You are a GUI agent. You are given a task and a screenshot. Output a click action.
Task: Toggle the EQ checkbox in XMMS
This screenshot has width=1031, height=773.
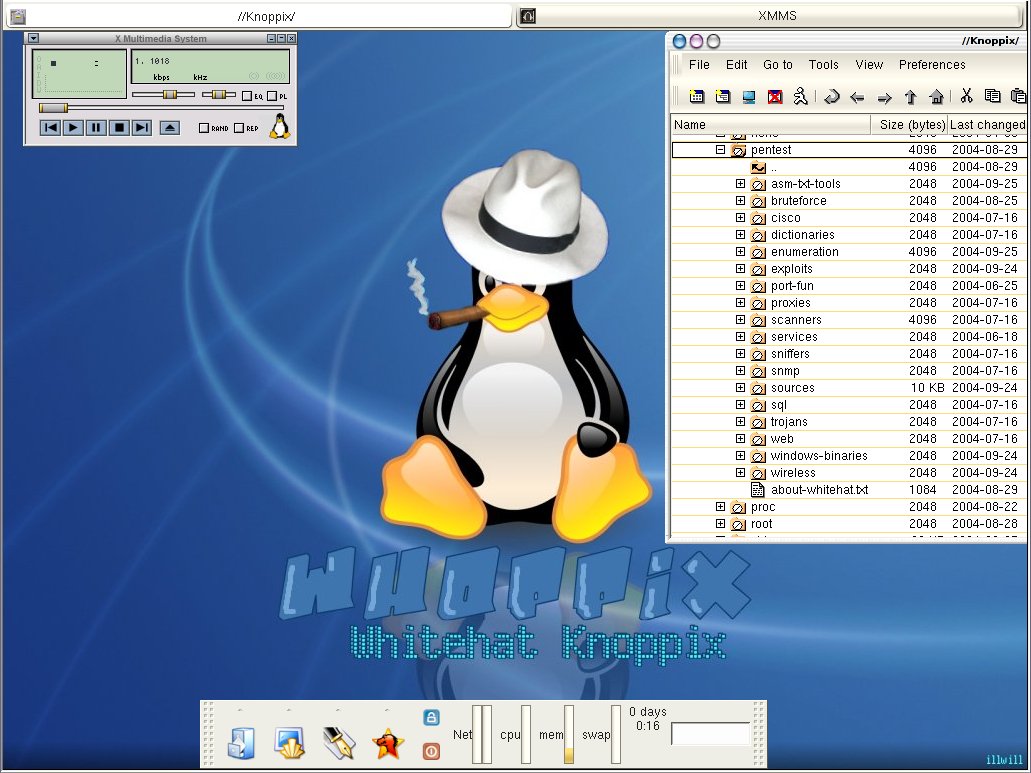click(x=246, y=96)
